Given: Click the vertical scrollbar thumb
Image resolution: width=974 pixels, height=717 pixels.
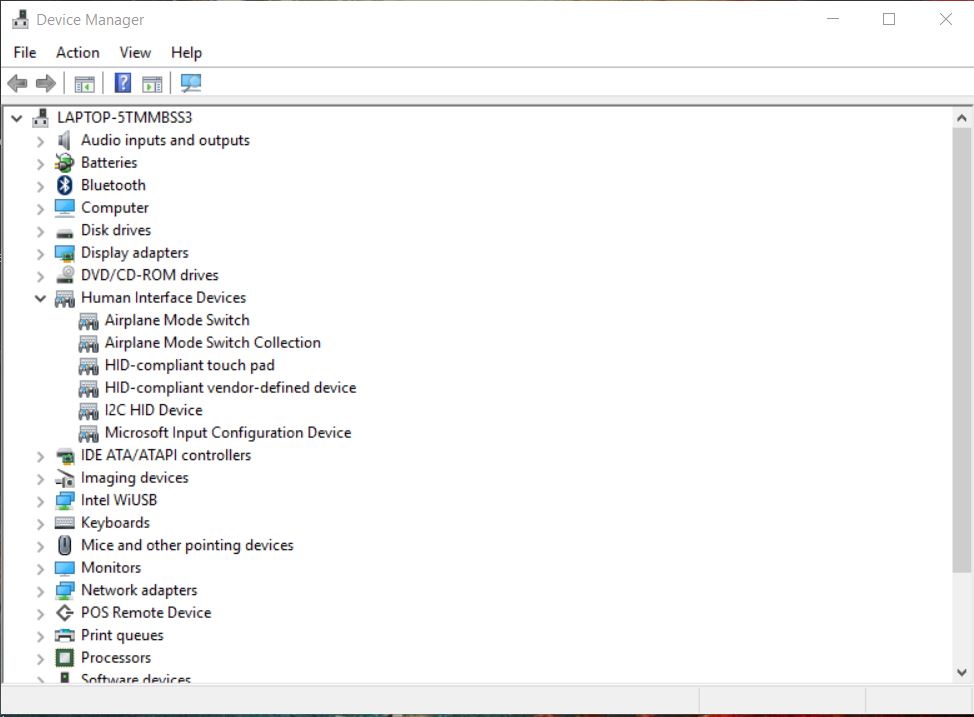Looking at the screenshot, I should click(962, 350).
